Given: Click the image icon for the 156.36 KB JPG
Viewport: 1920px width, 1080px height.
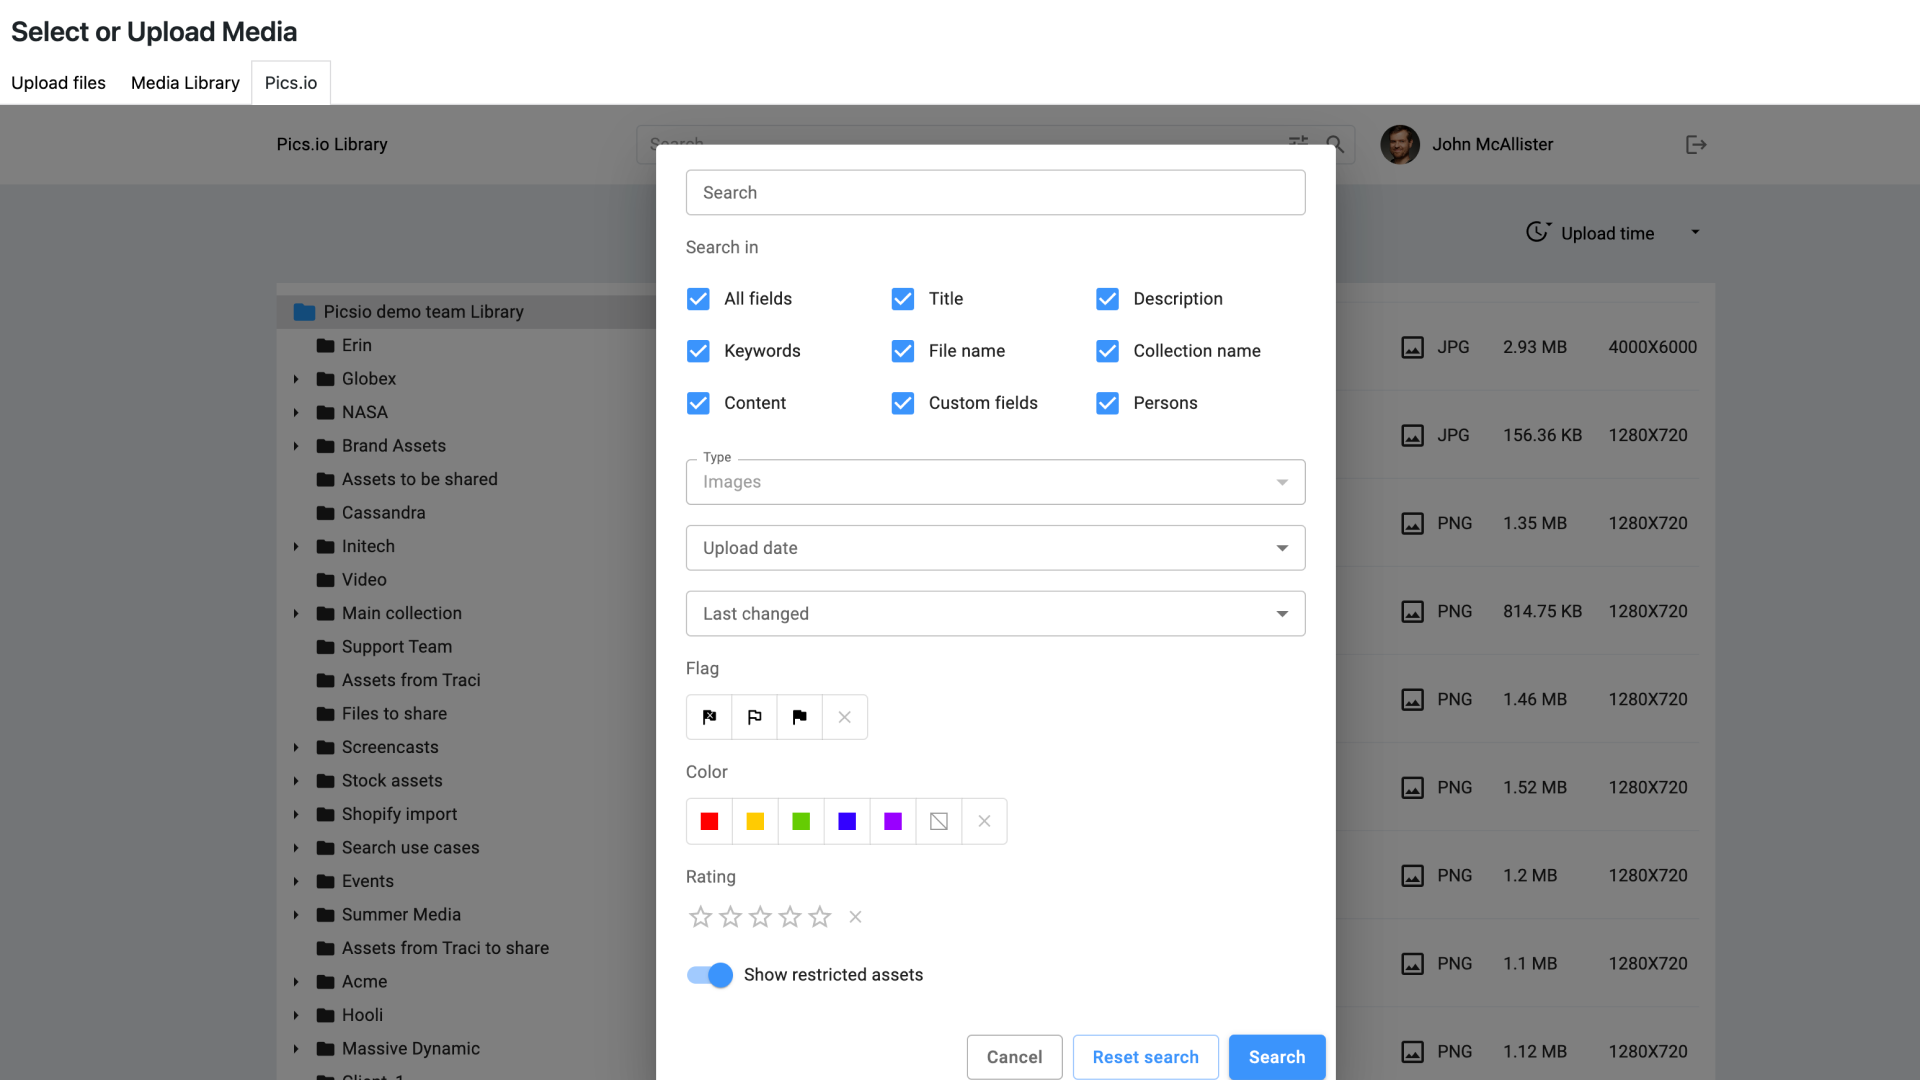Looking at the screenshot, I should 1412,435.
